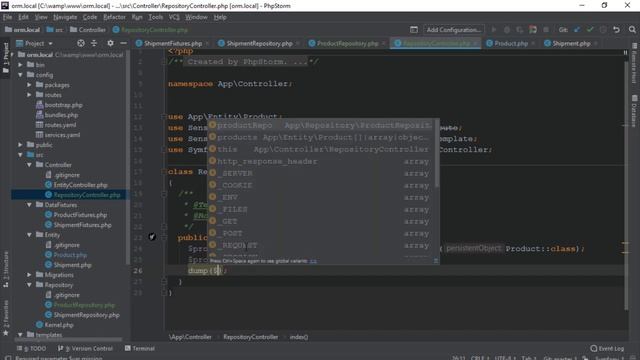Collapse the src folder
The height and width of the screenshot is (360, 640).
coord(20,155)
